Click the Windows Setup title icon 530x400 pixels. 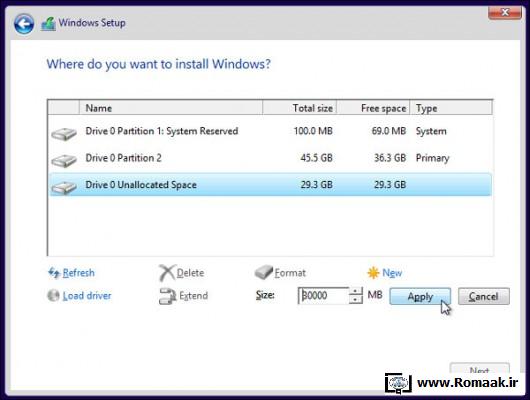tap(48, 24)
